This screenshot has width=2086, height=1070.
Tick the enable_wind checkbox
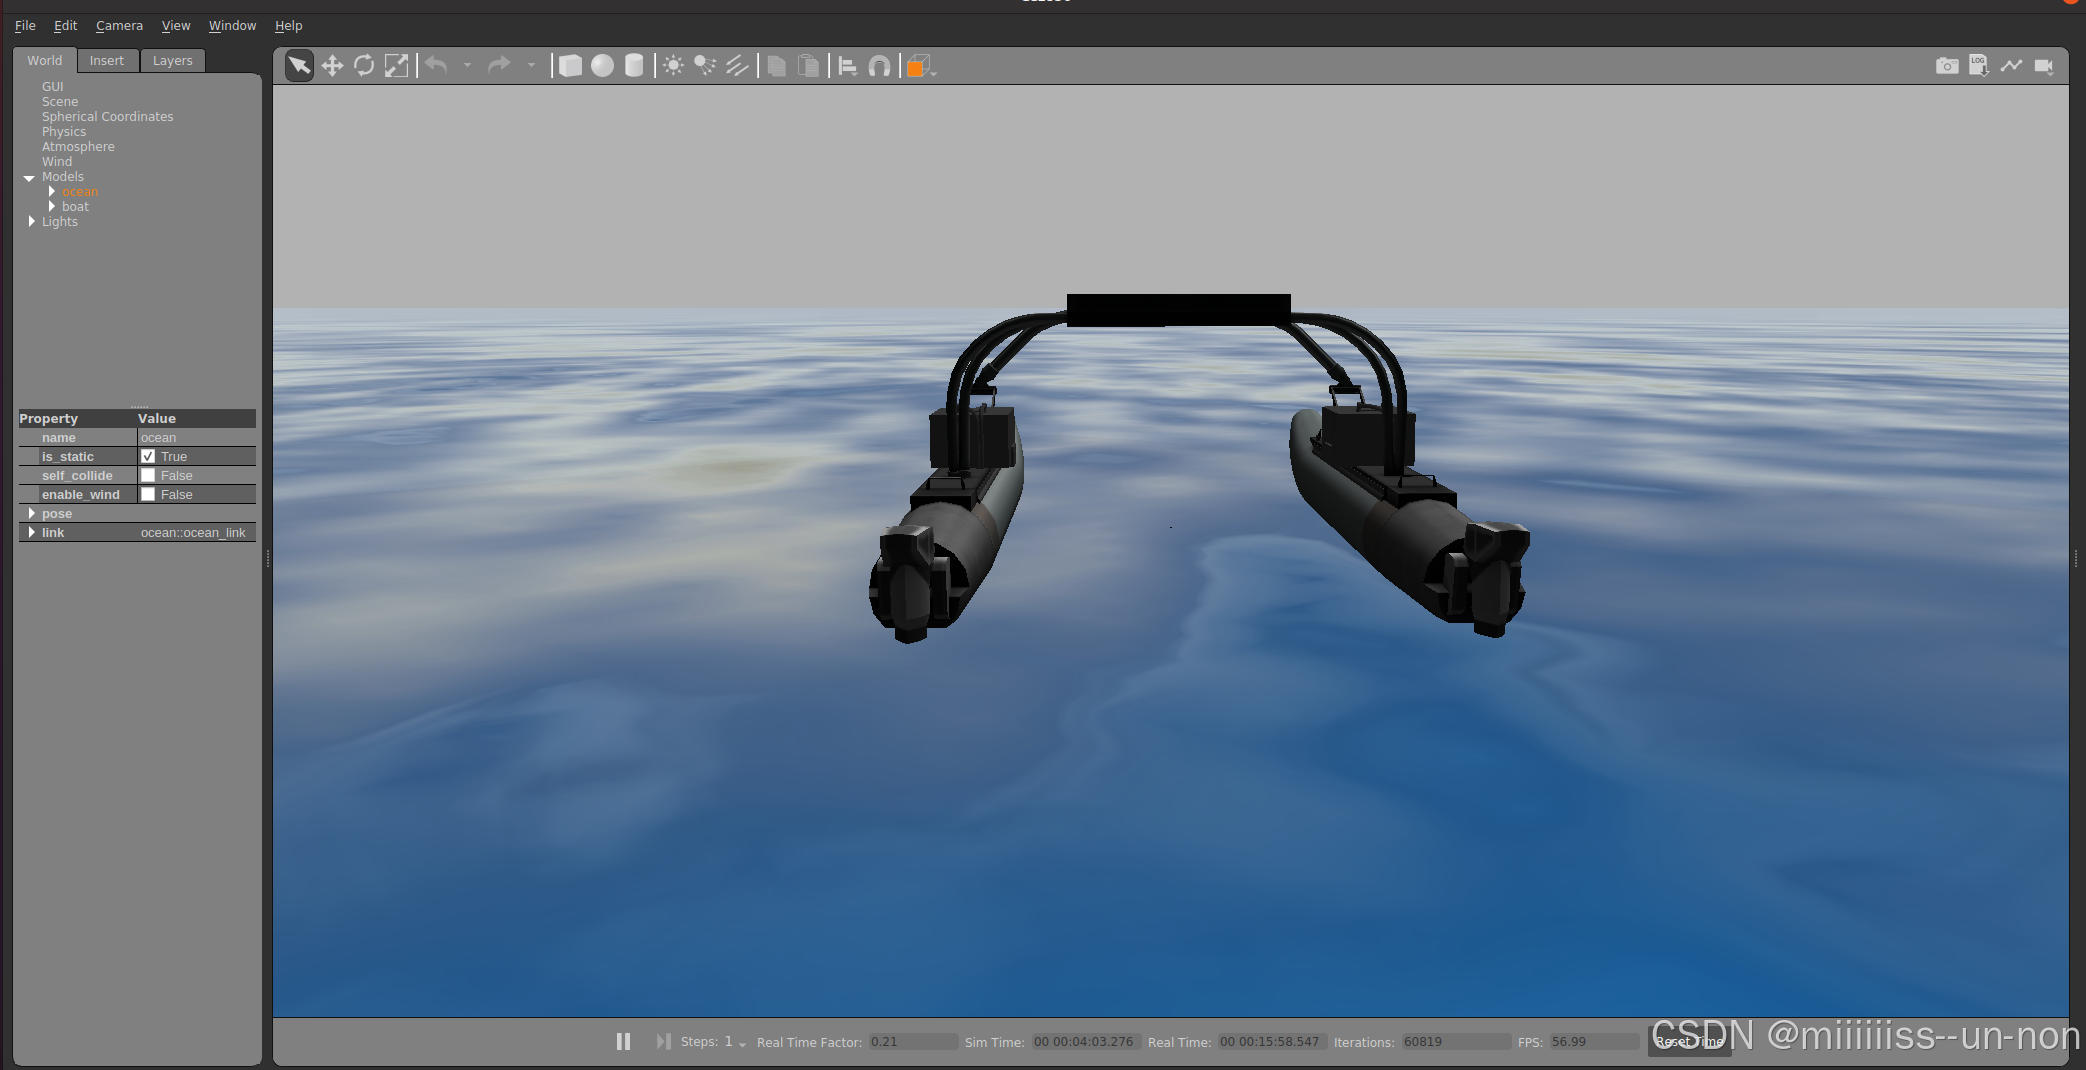tap(148, 495)
